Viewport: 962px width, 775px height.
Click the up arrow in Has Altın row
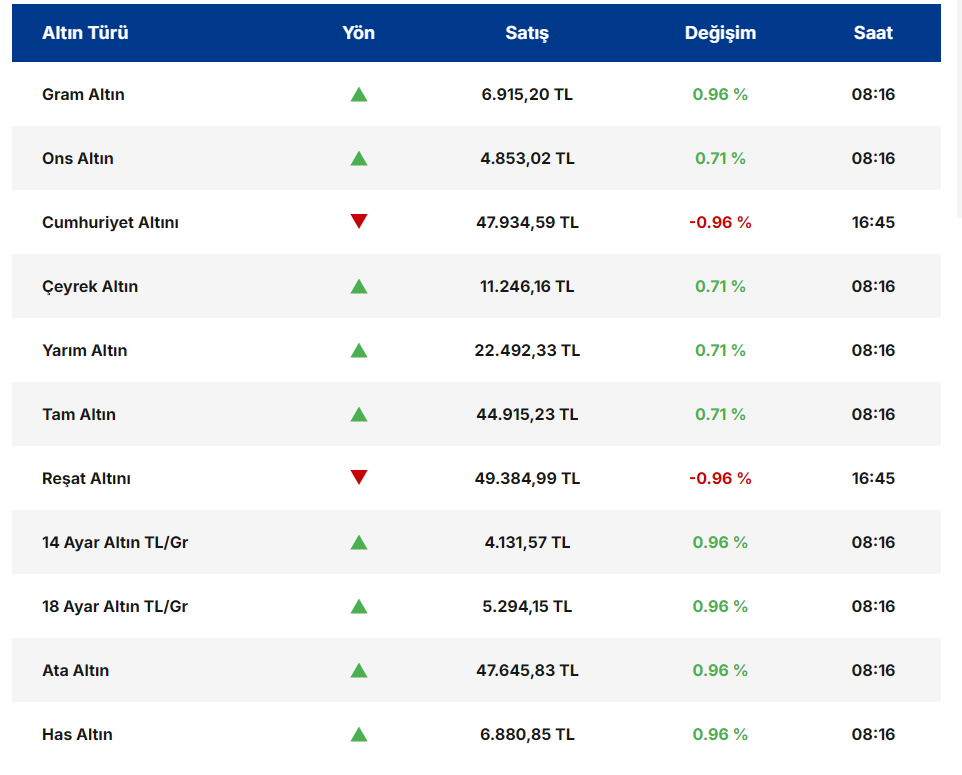pyautogui.click(x=359, y=735)
